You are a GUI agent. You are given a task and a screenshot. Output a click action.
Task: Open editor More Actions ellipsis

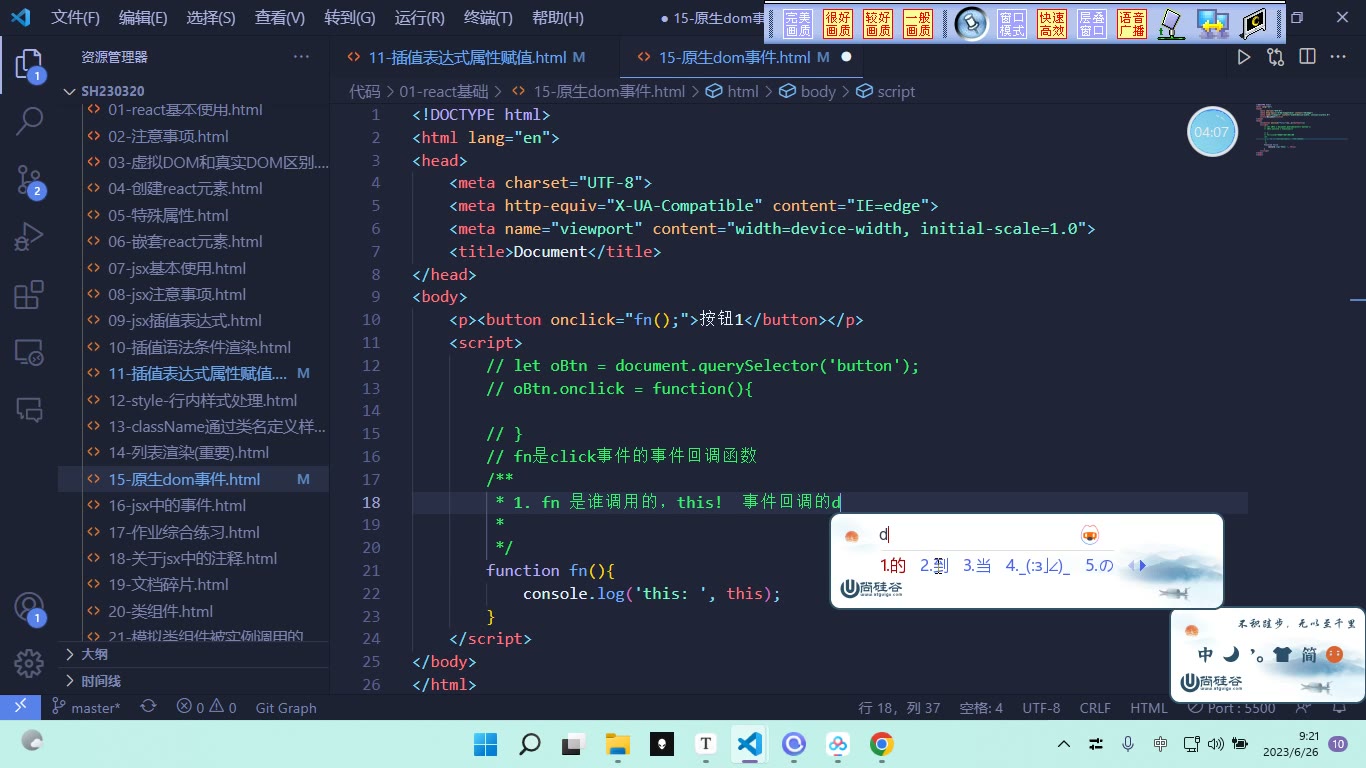(1338, 57)
